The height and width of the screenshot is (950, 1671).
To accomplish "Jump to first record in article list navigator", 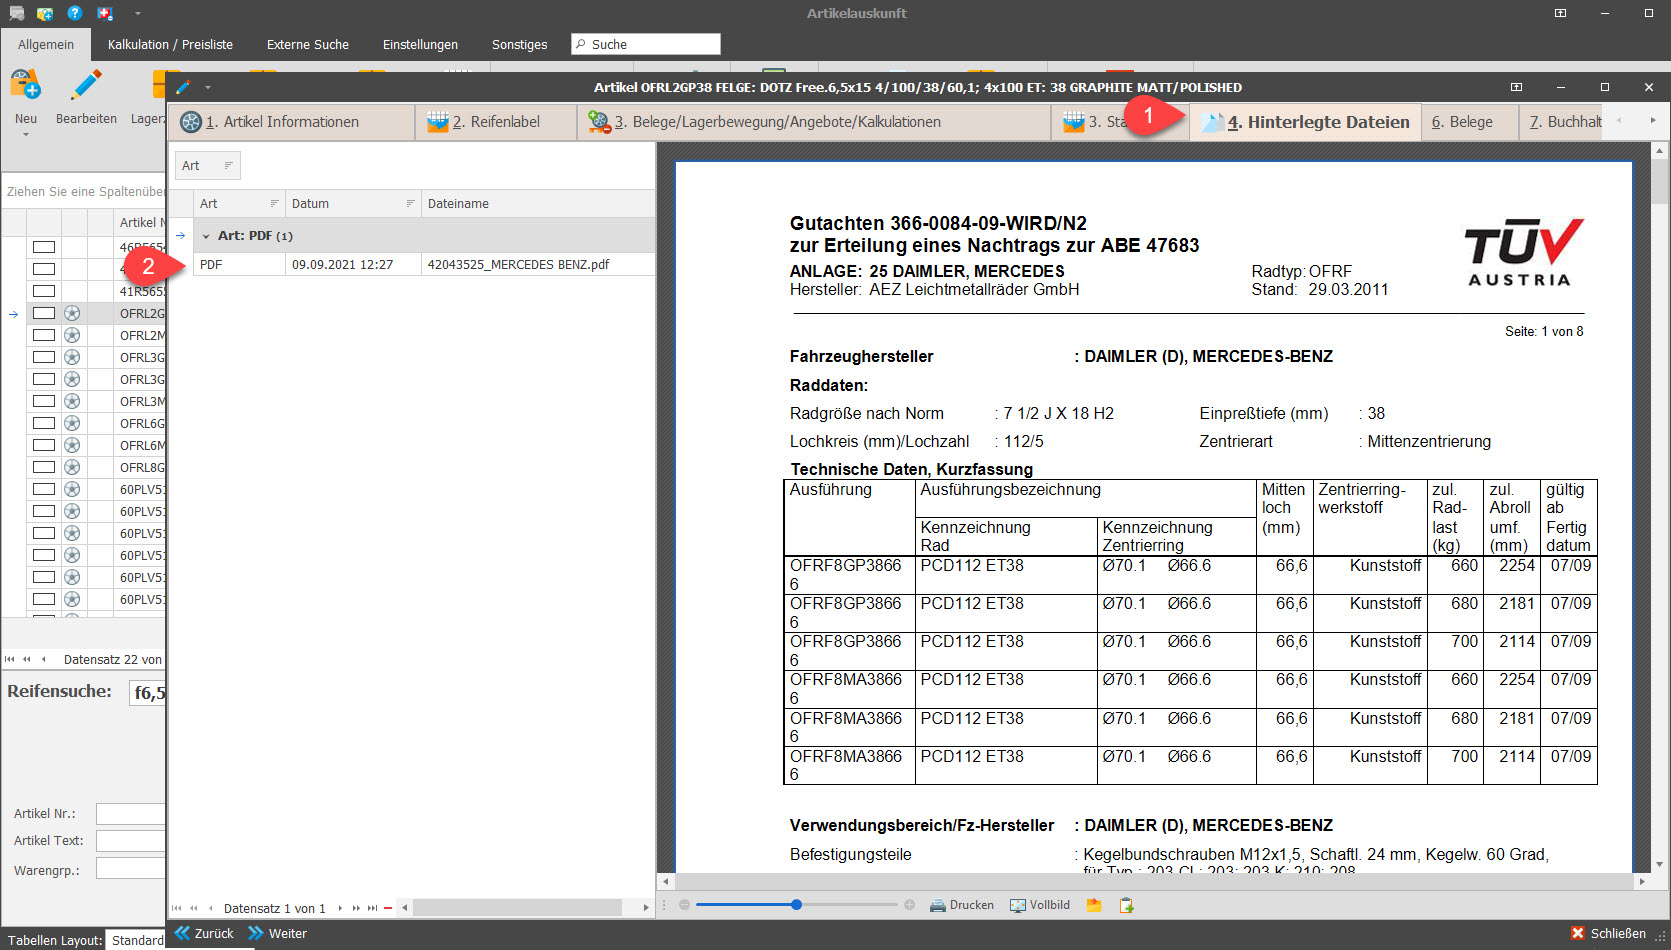I will [x=10, y=659].
